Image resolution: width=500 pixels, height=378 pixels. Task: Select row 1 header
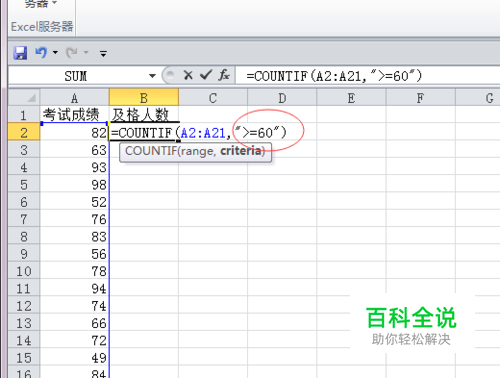click(x=24, y=115)
